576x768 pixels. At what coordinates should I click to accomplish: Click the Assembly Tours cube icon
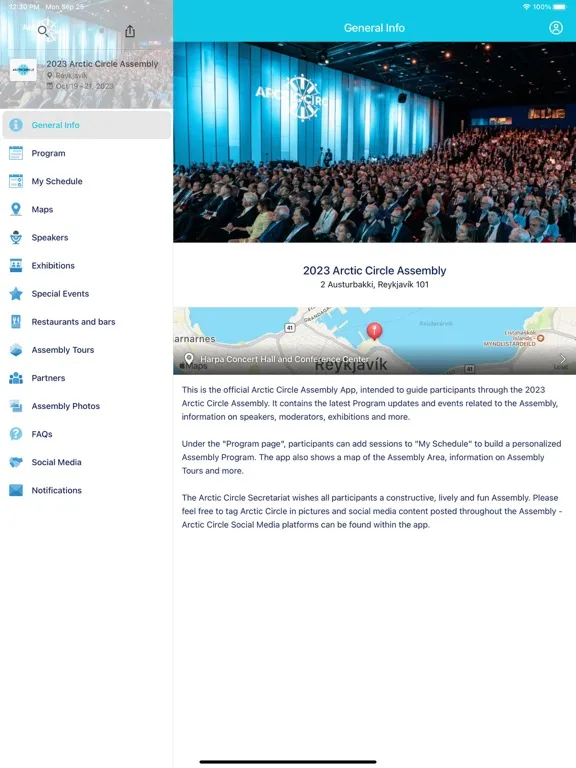[x=16, y=350]
